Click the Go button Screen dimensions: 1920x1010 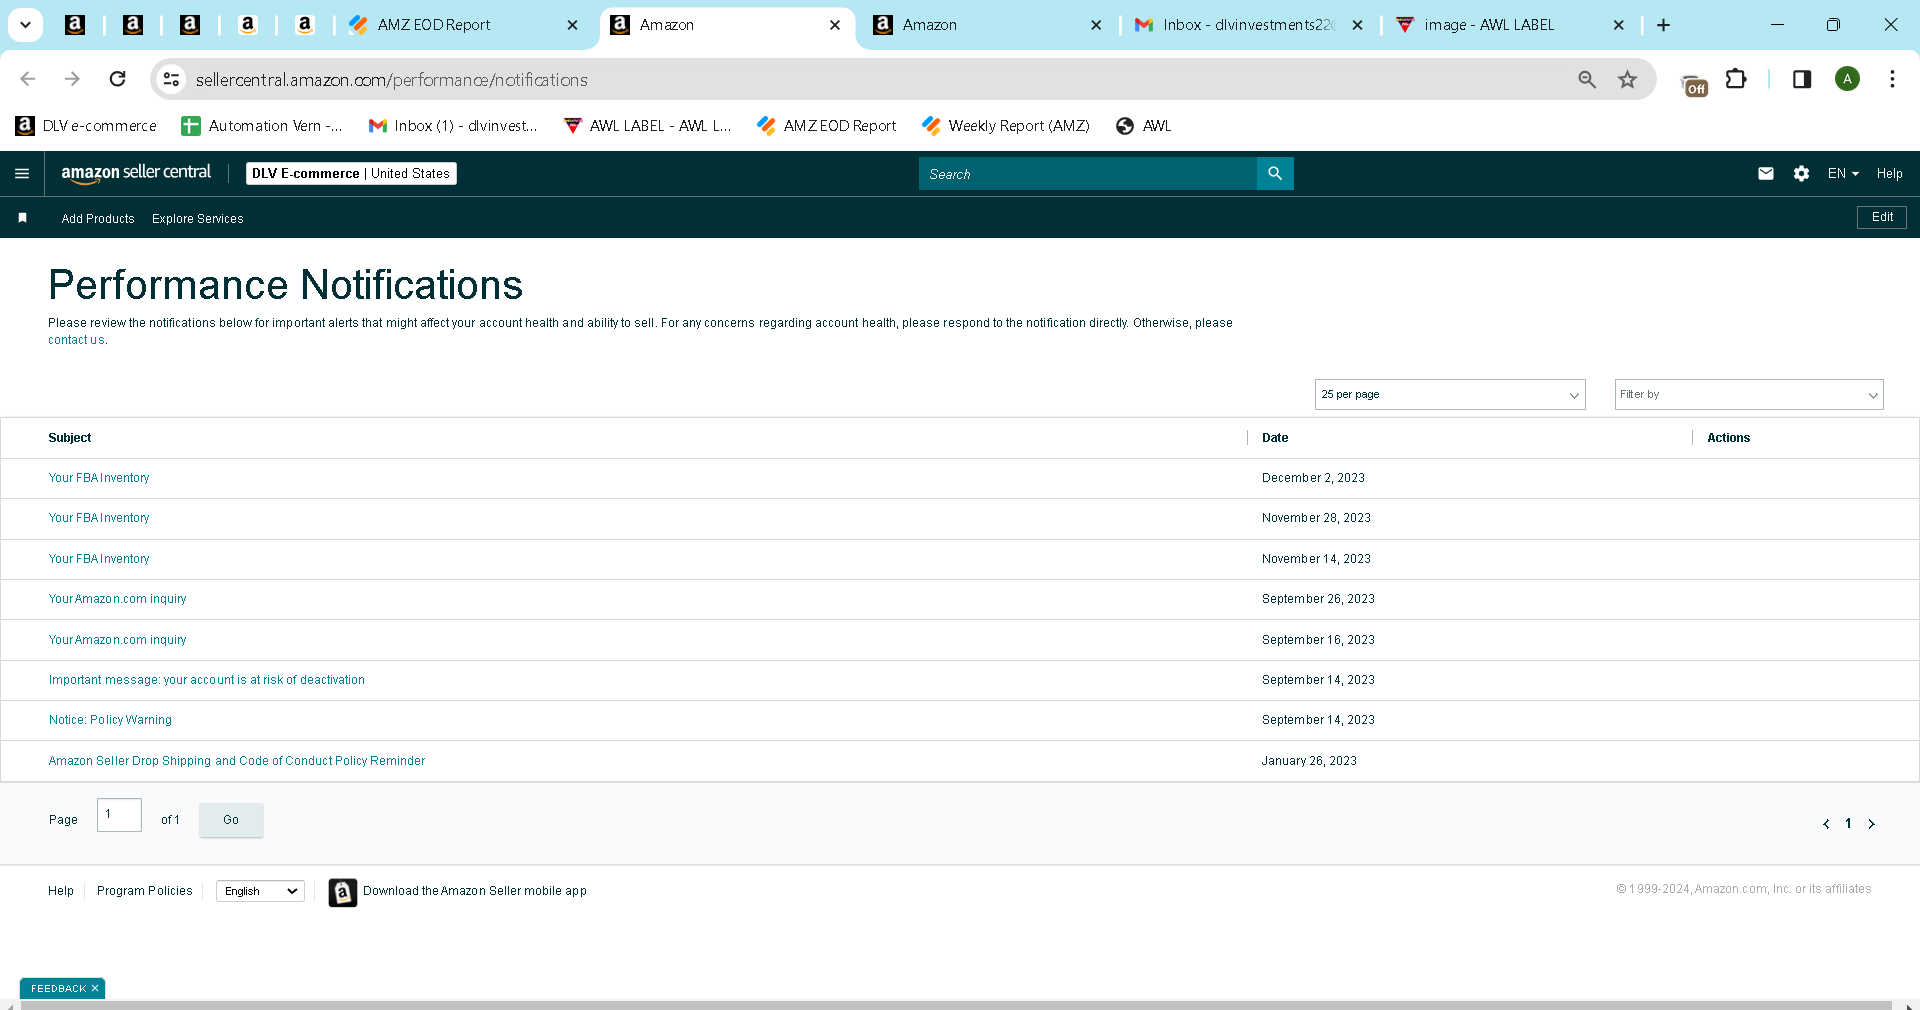pyautogui.click(x=231, y=820)
